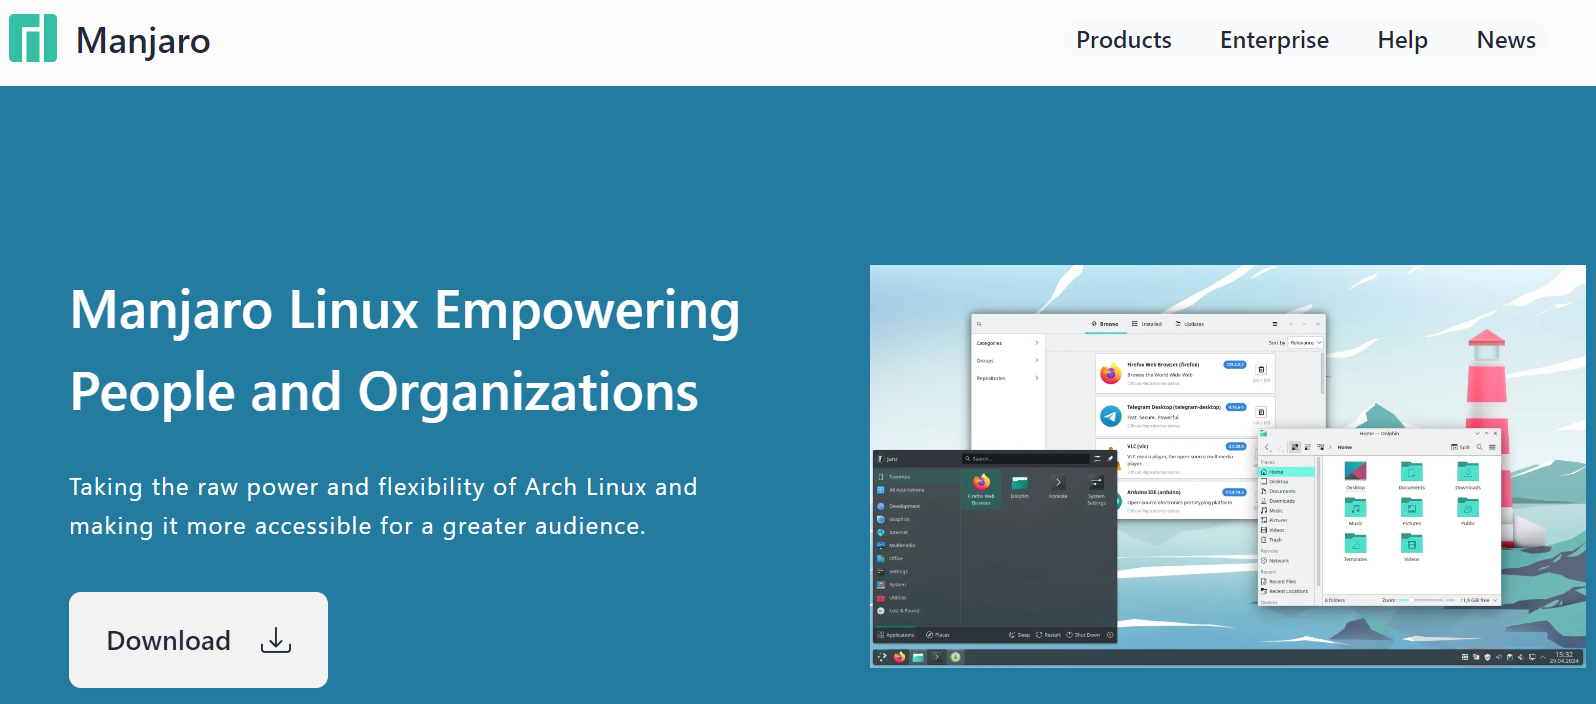1596x704 pixels.
Task: Open the Products menu
Action: click(x=1123, y=40)
